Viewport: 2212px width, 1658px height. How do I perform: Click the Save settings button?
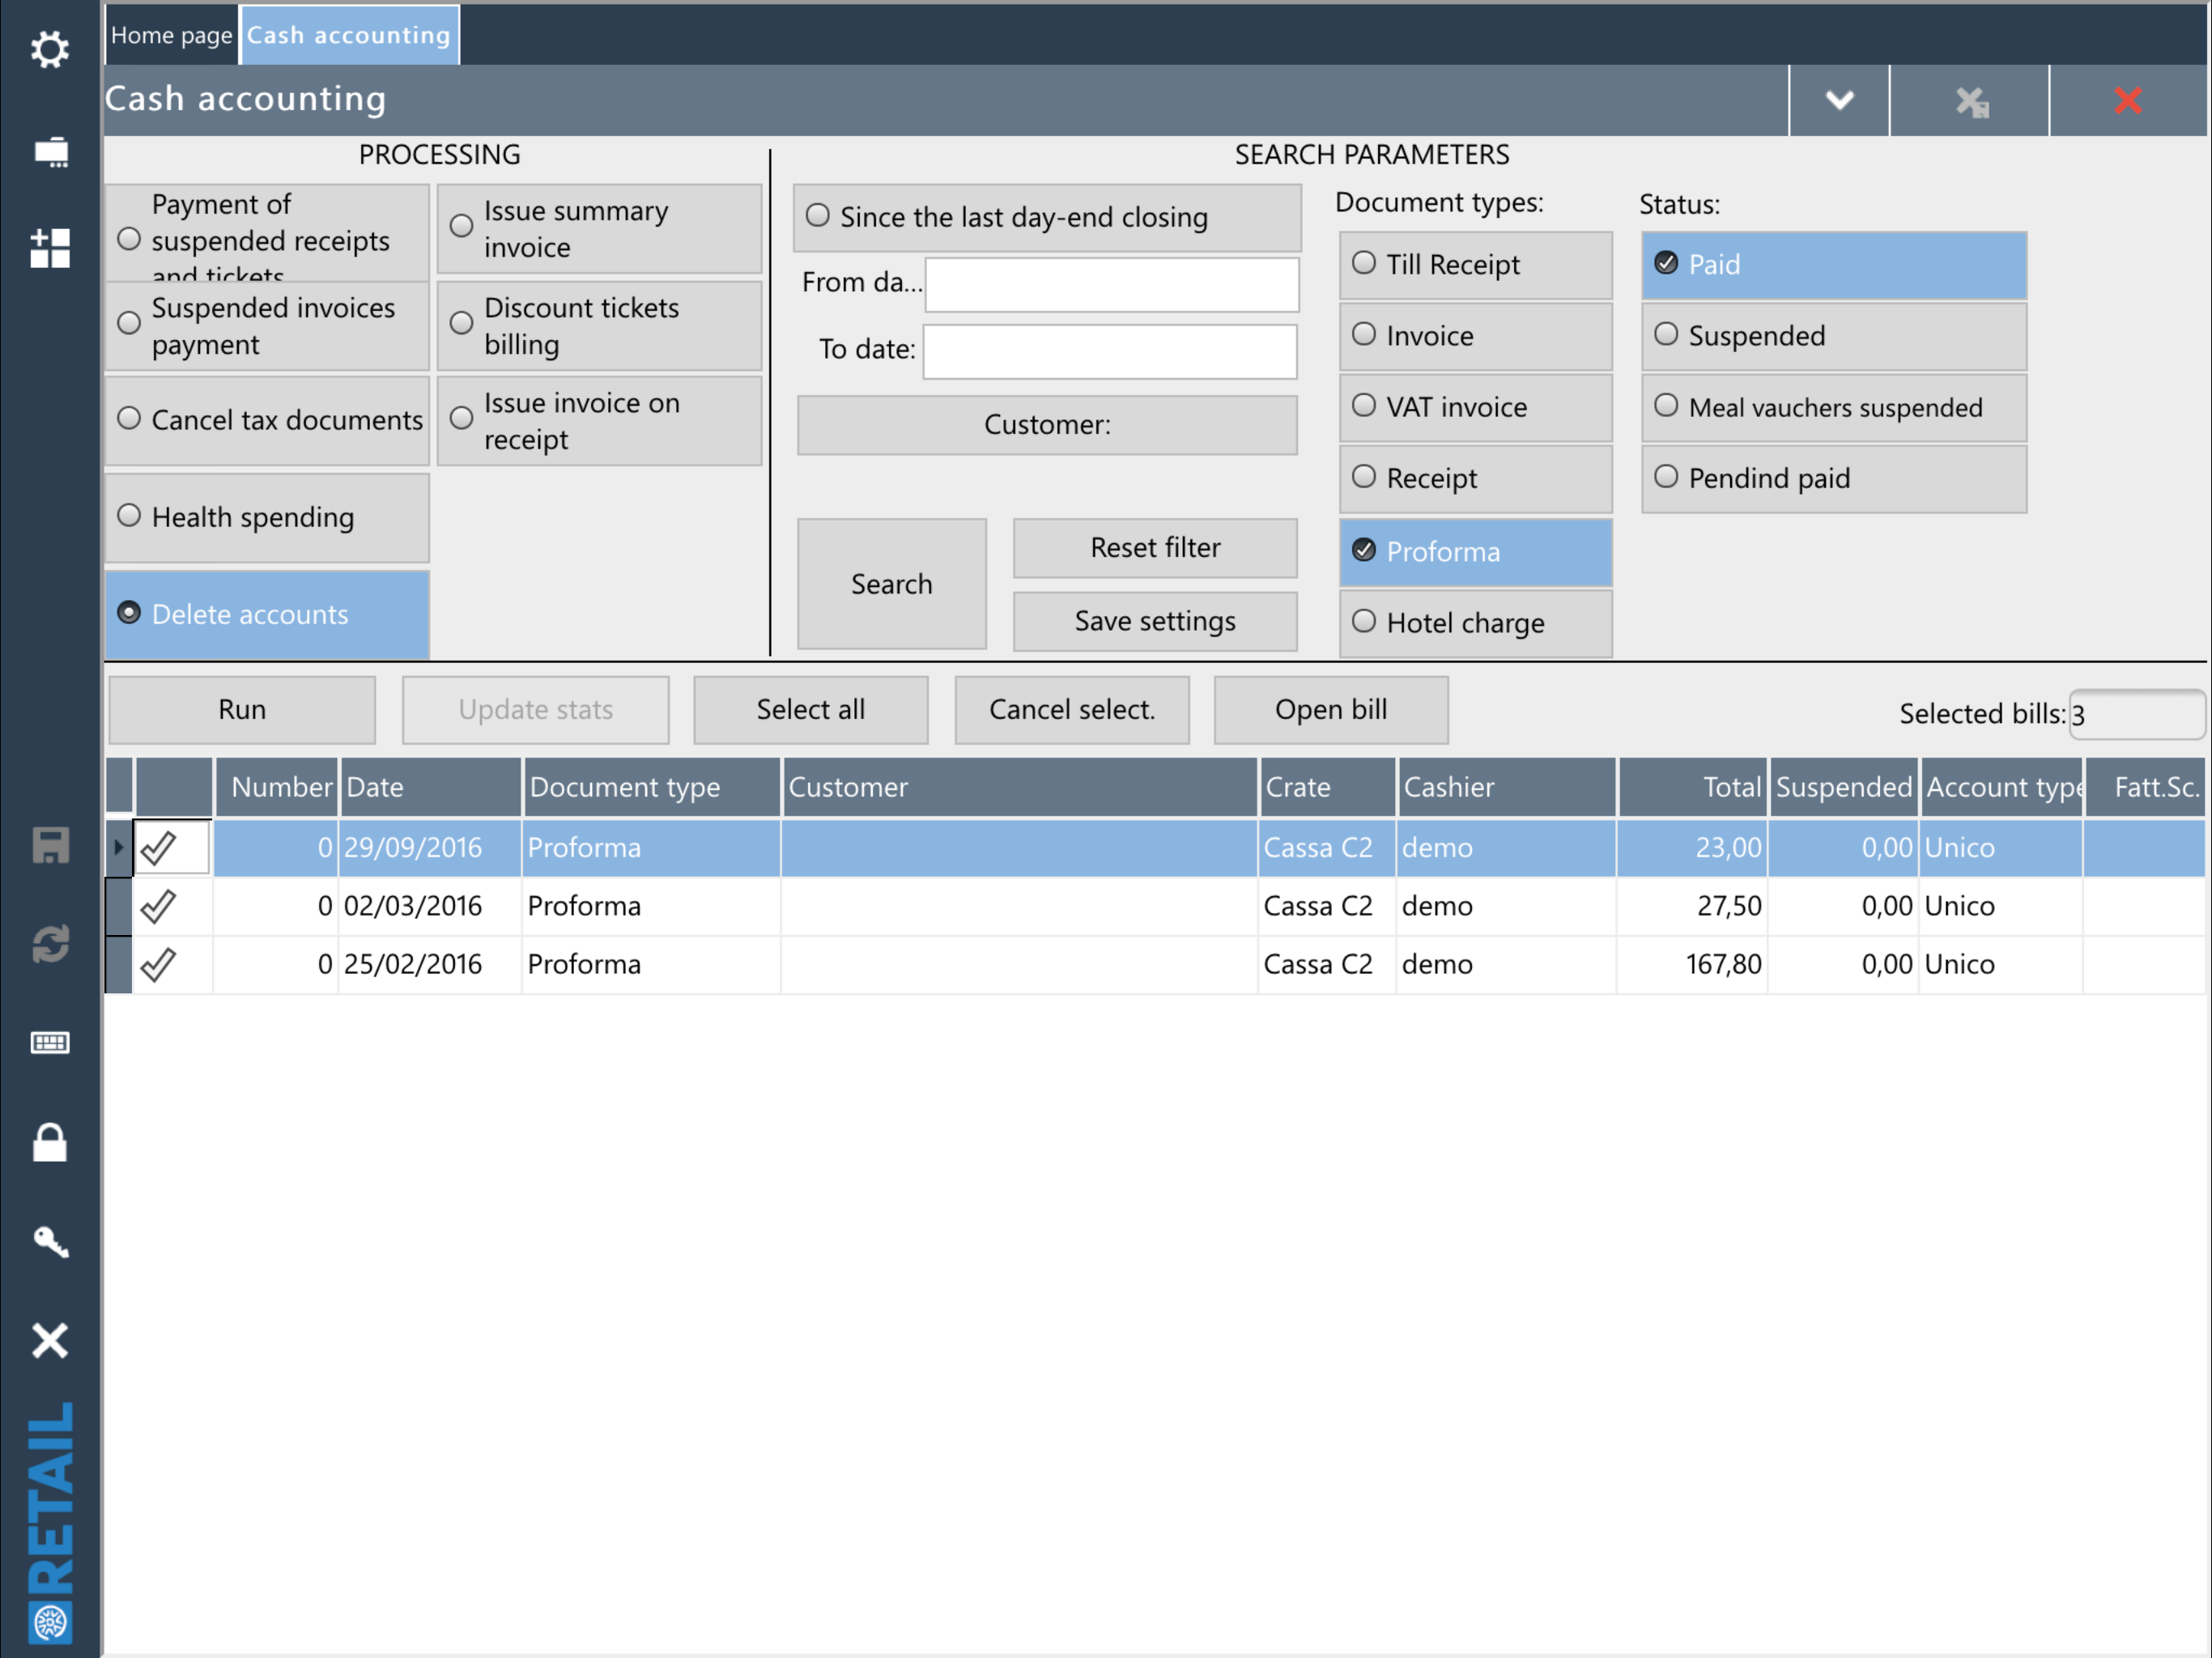pos(1155,621)
